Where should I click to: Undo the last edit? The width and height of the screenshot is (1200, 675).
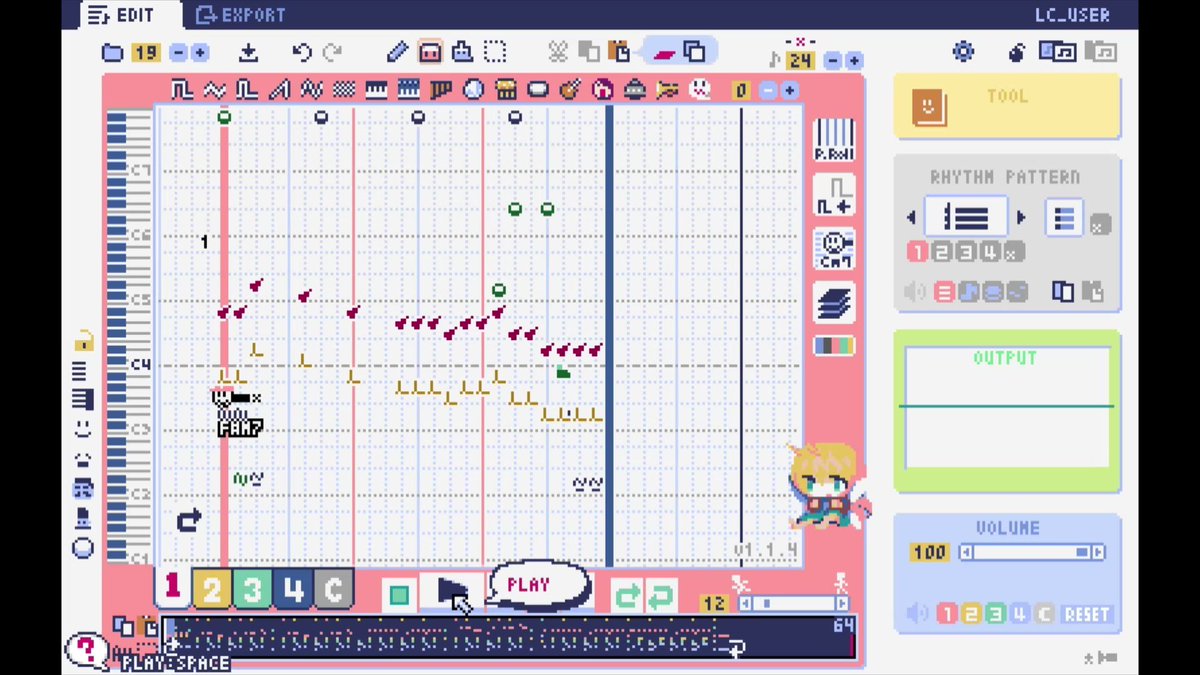[302, 53]
